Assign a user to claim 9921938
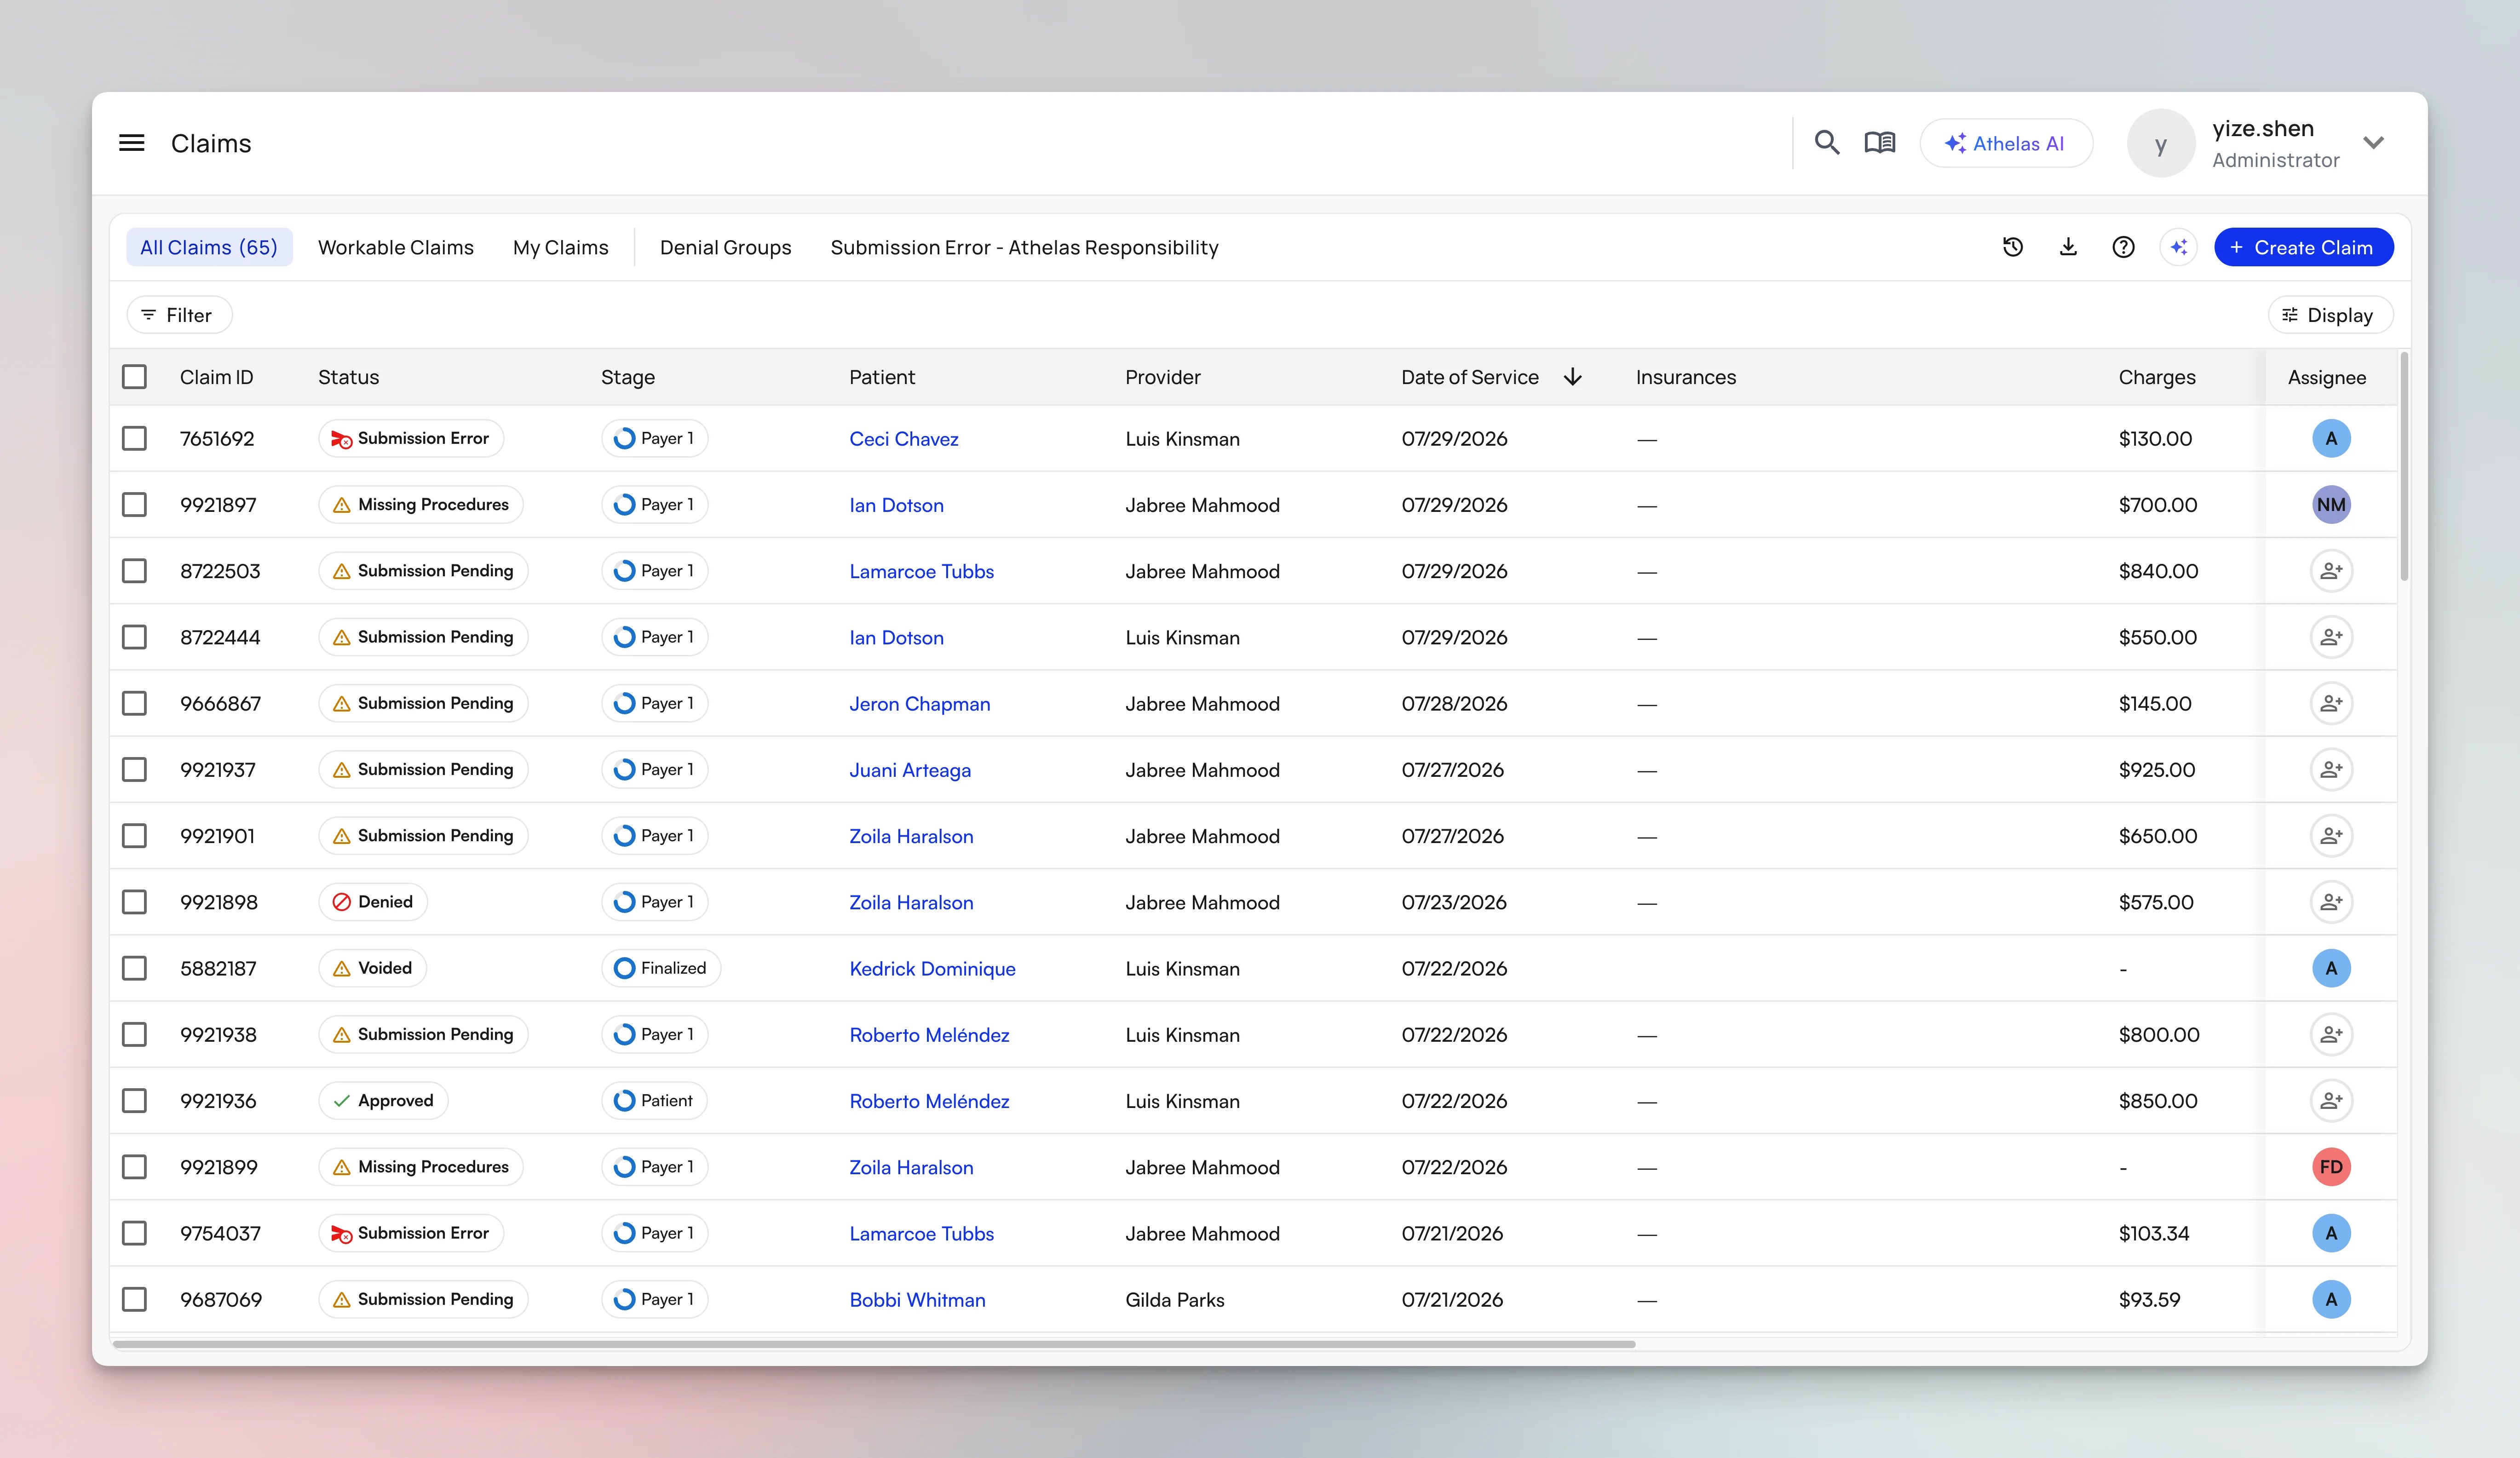The image size is (2520, 1458). (2331, 1034)
